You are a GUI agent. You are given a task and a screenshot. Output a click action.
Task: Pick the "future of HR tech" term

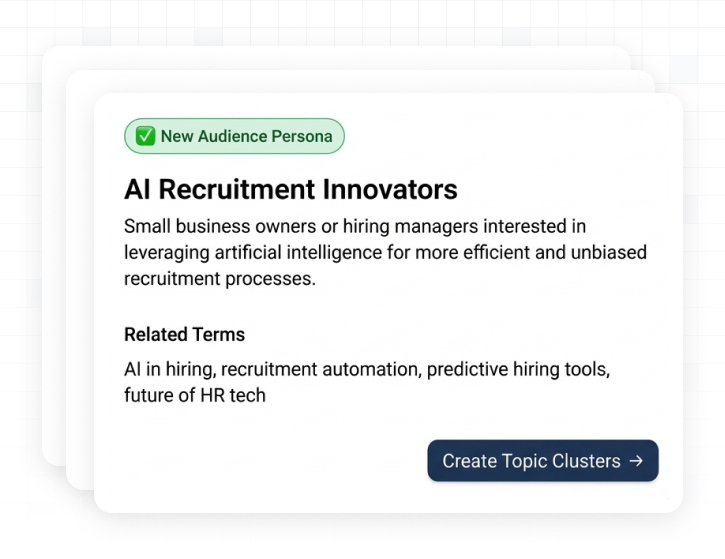pyautogui.click(x=195, y=395)
